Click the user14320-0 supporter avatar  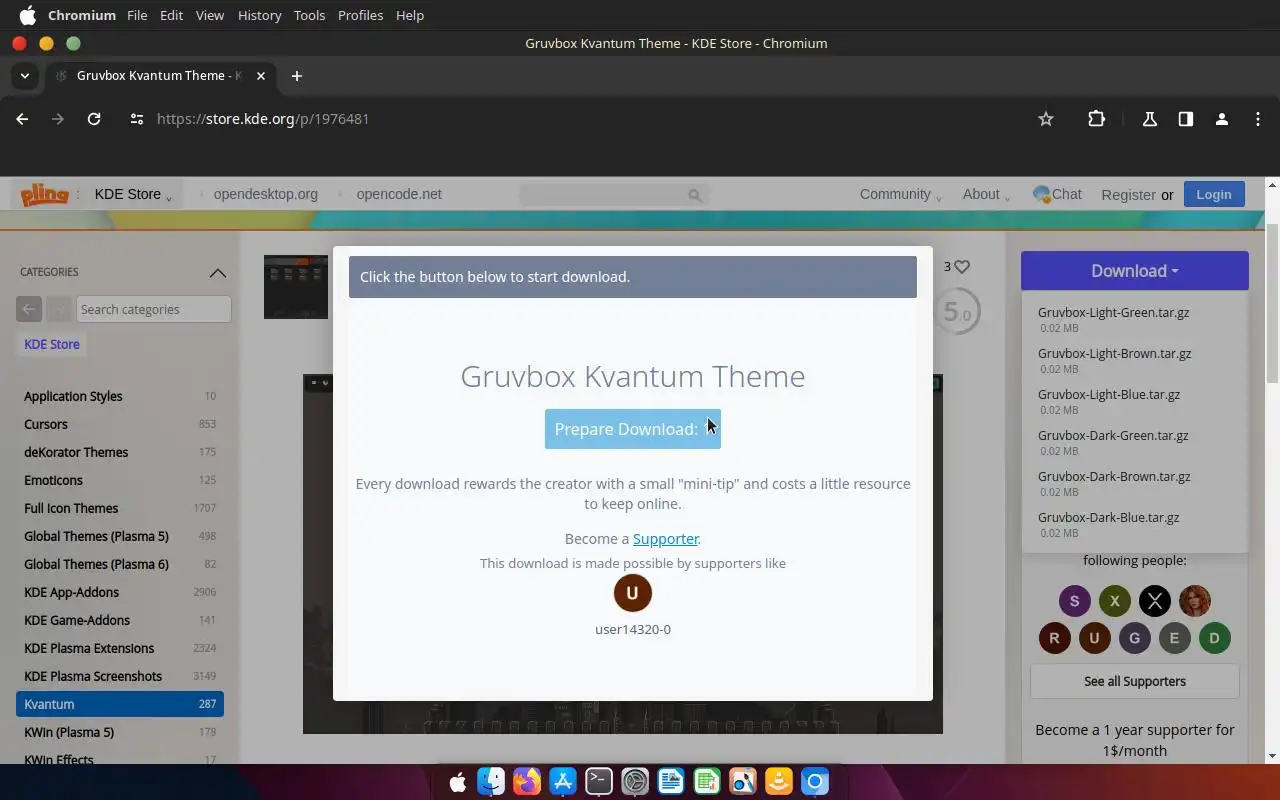pyautogui.click(x=632, y=593)
